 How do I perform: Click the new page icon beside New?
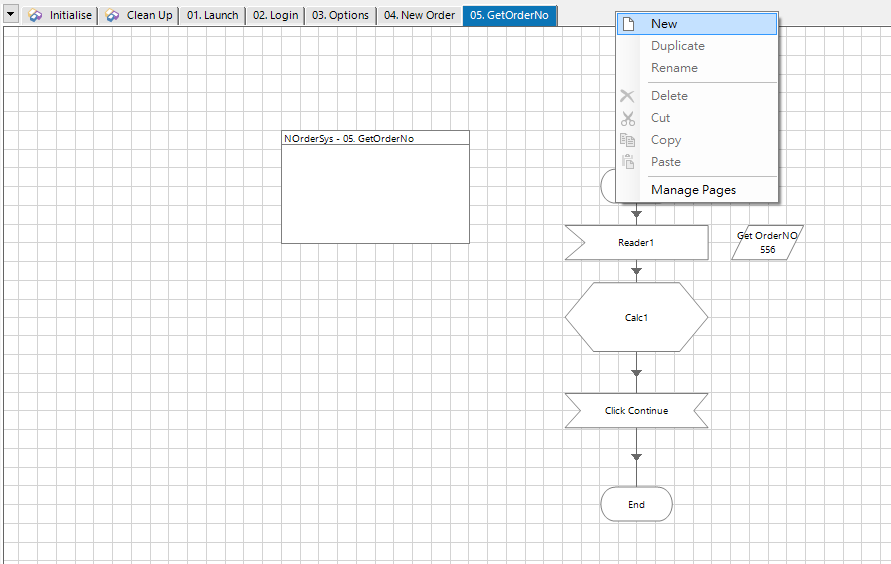[628, 24]
